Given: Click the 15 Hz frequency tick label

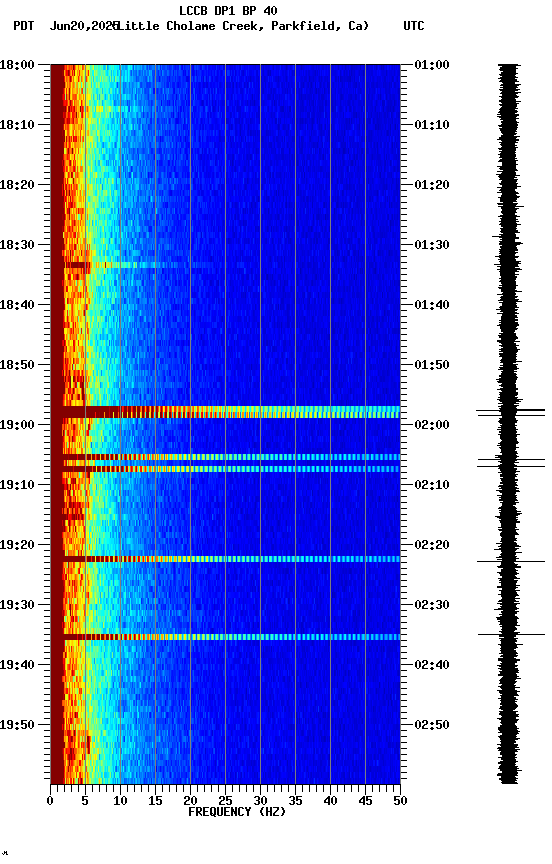Looking at the screenshot, I should 155,801.
